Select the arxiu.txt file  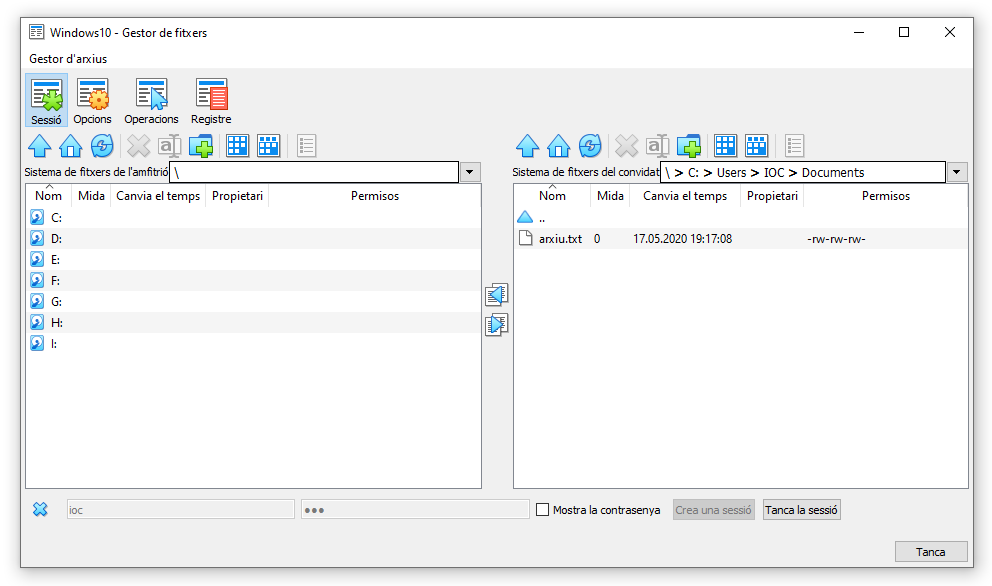pos(559,239)
